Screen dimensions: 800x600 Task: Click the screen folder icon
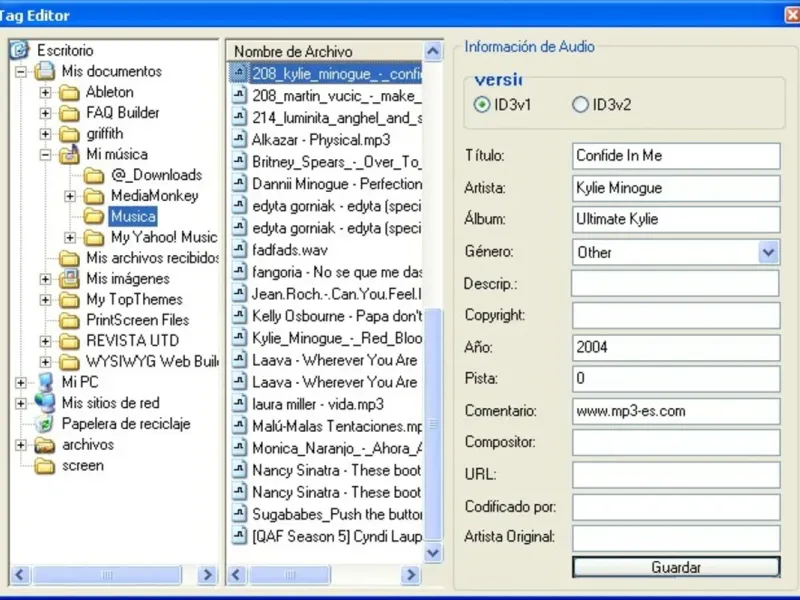(x=44, y=466)
